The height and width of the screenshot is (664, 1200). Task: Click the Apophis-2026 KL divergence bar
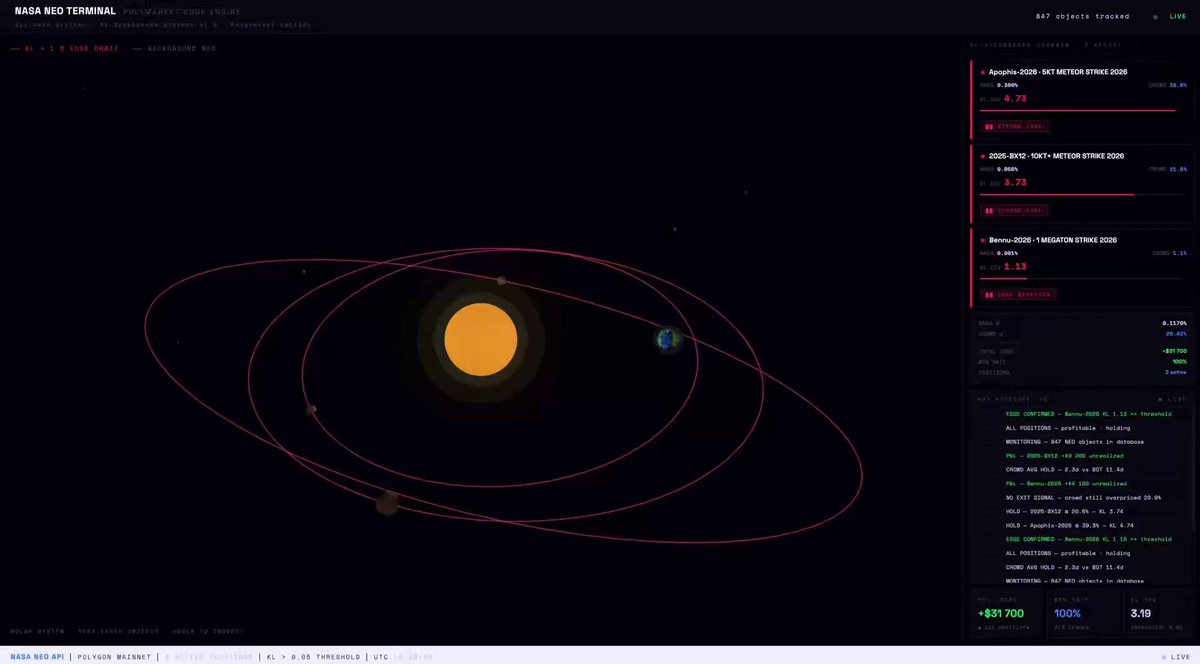(x=1083, y=110)
